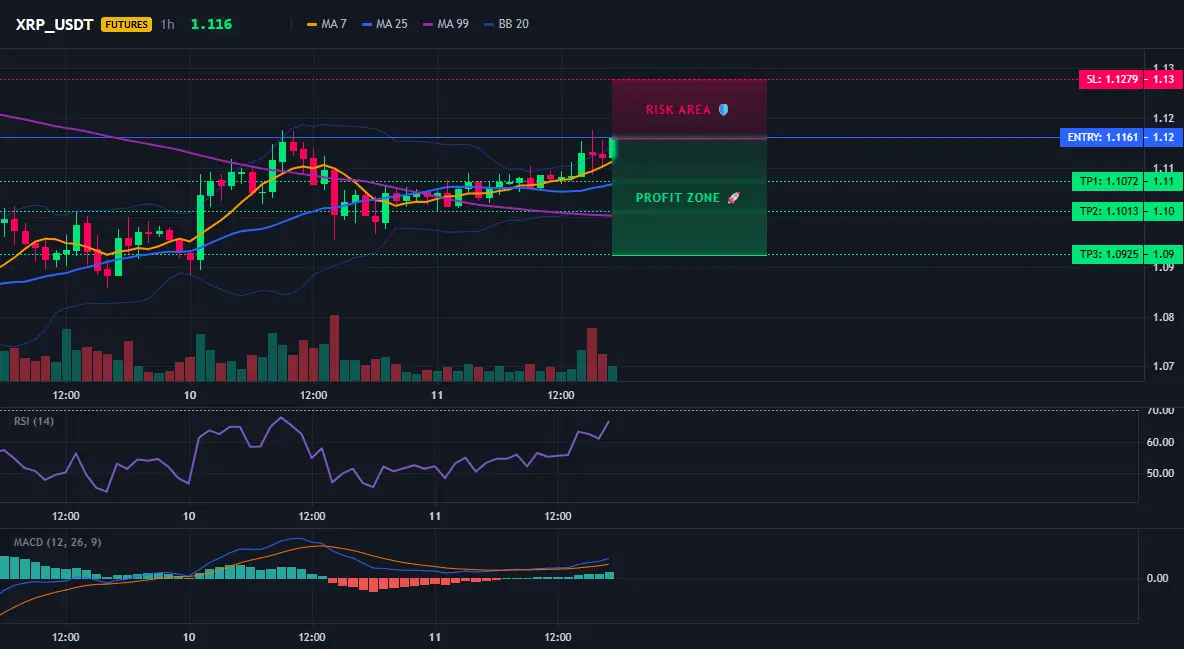Toggle the MA 7 legend item
Screen dimensions: 1184x649
327,24
